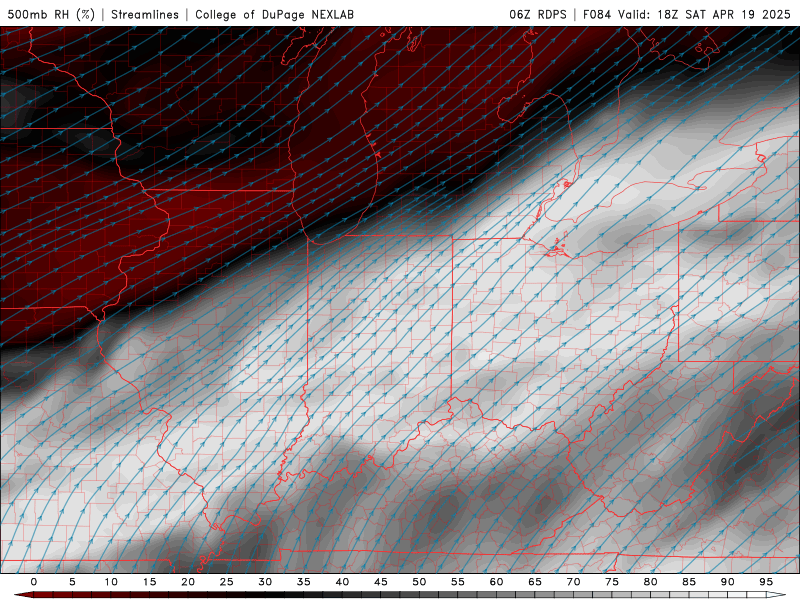
Task: Click the 'F084' forecast hour label
Action: coord(597,14)
